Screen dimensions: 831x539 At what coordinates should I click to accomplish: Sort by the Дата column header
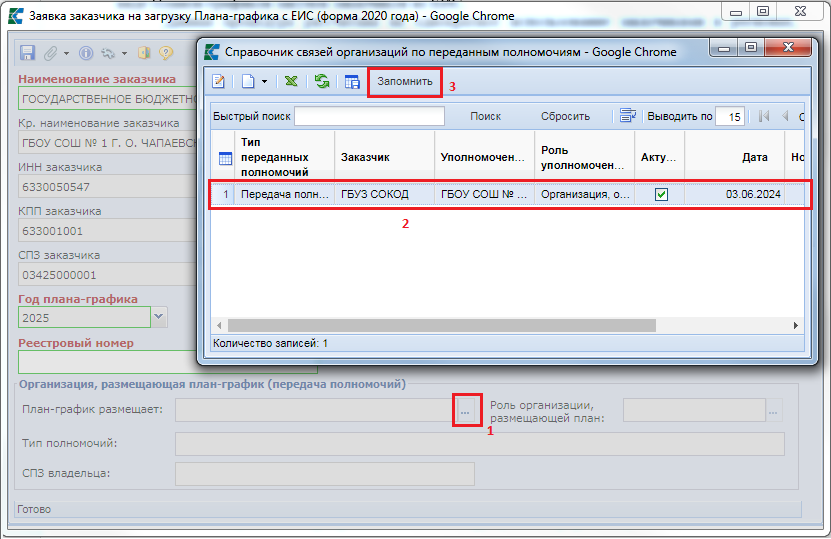pyautogui.click(x=754, y=157)
